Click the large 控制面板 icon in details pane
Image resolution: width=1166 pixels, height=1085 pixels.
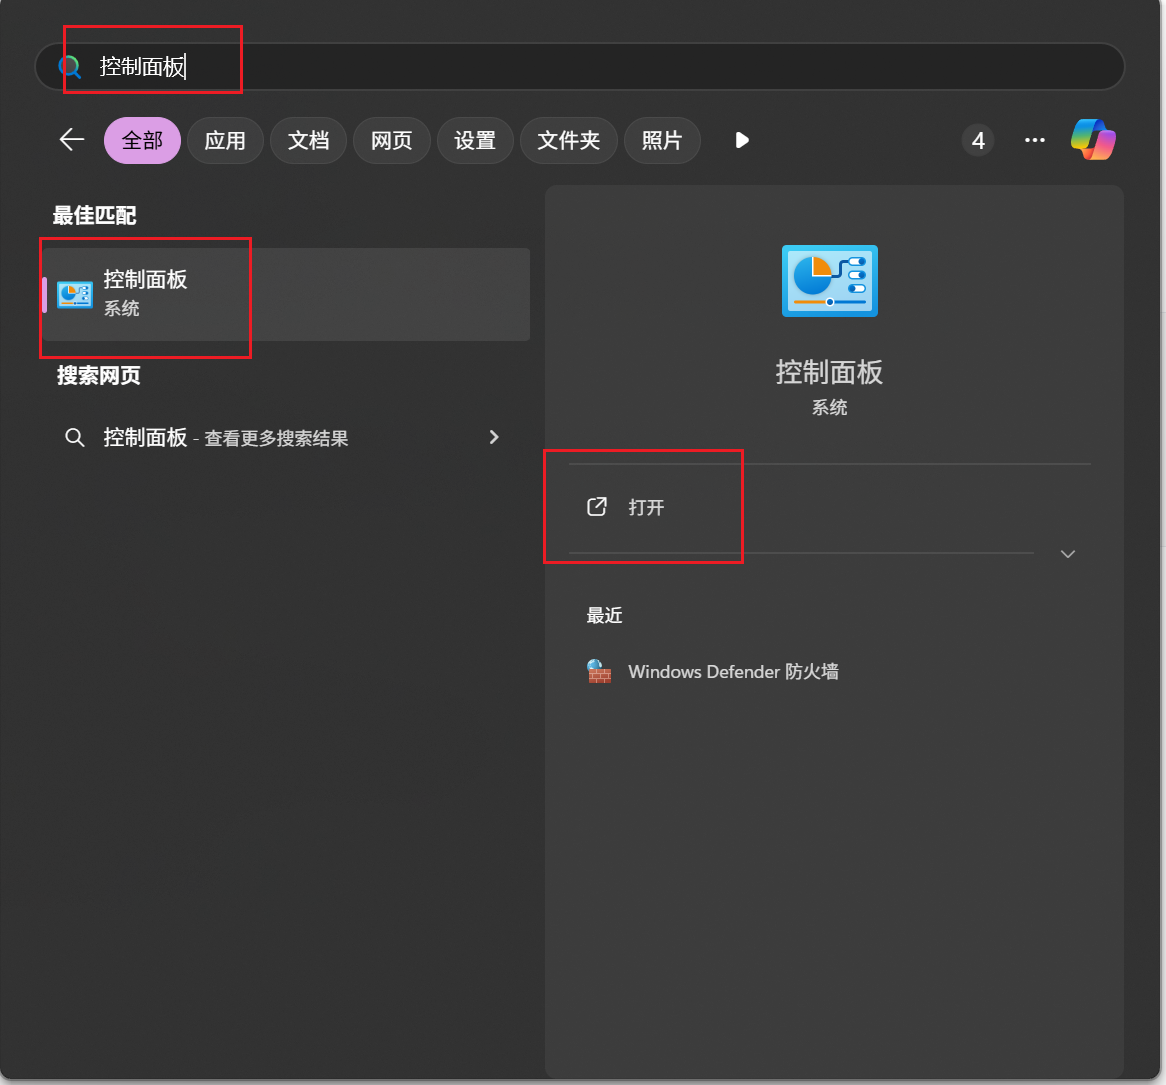click(829, 281)
